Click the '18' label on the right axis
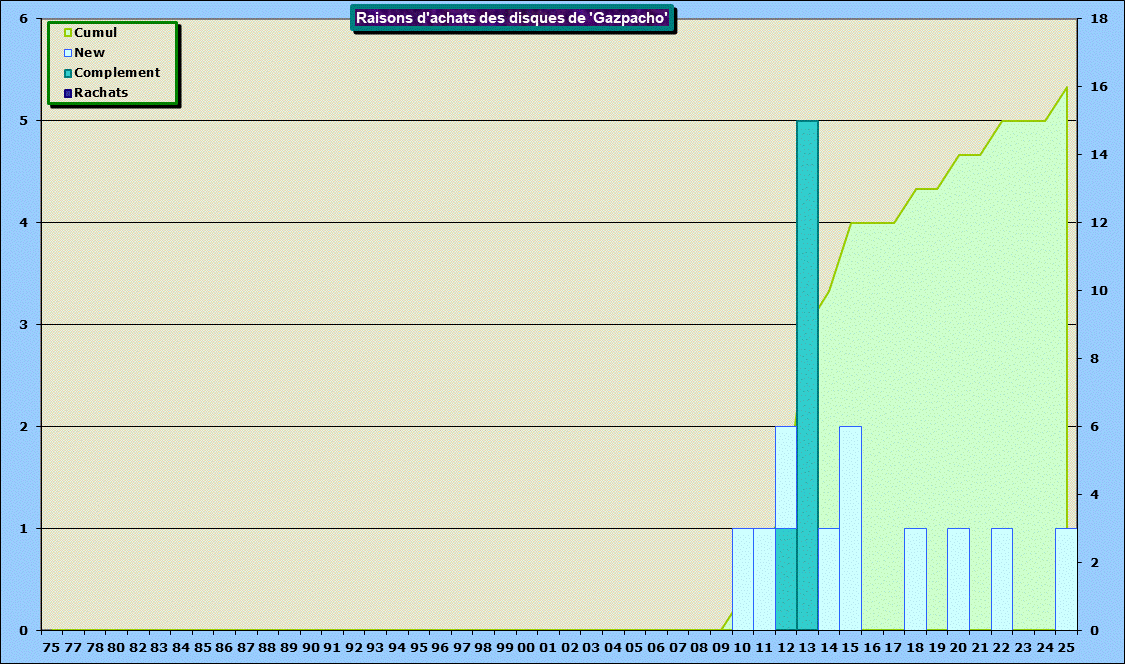Viewport: 1125px width, 664px height. [x=1098, y=19]
